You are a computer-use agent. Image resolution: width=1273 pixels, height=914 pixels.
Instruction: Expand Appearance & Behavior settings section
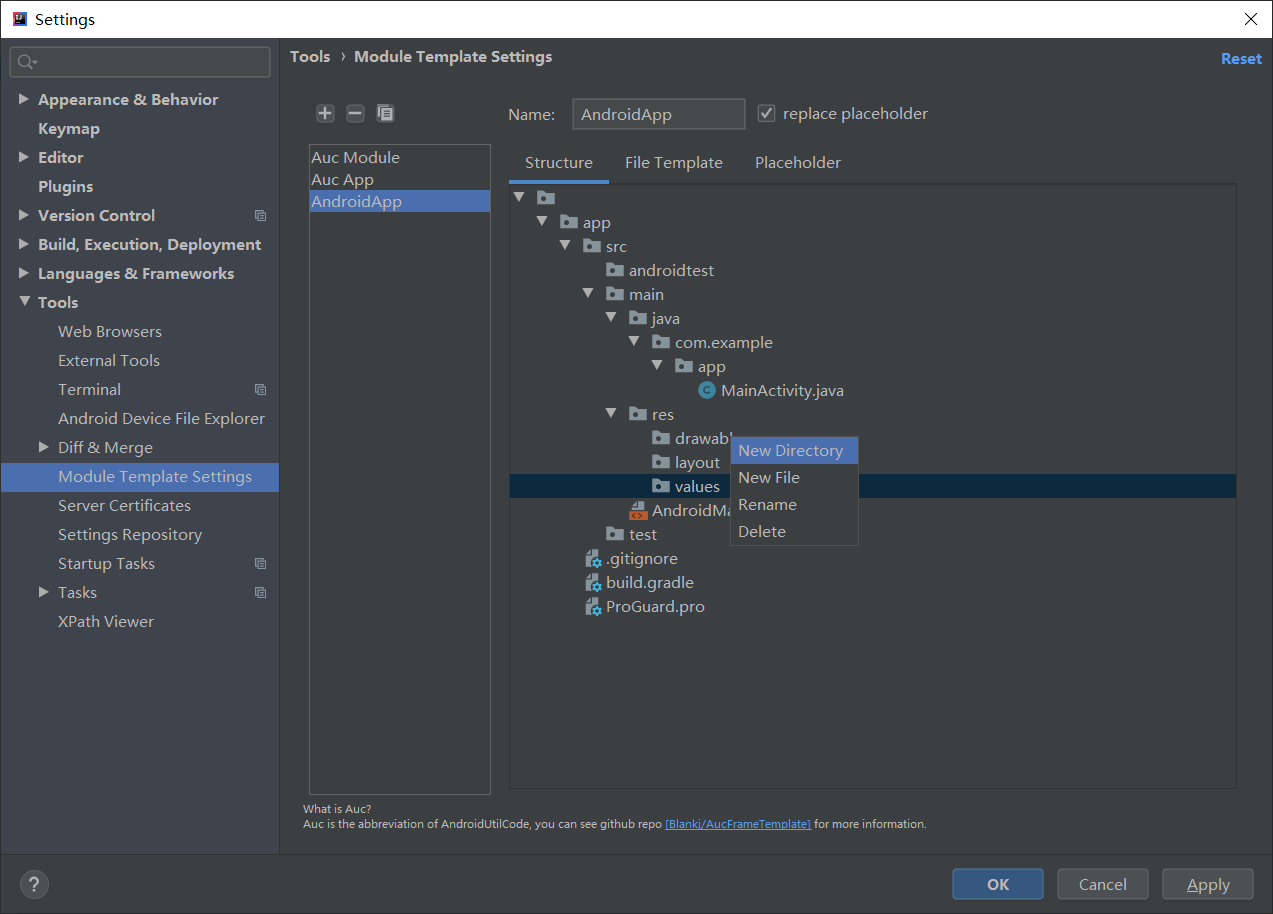24,100
